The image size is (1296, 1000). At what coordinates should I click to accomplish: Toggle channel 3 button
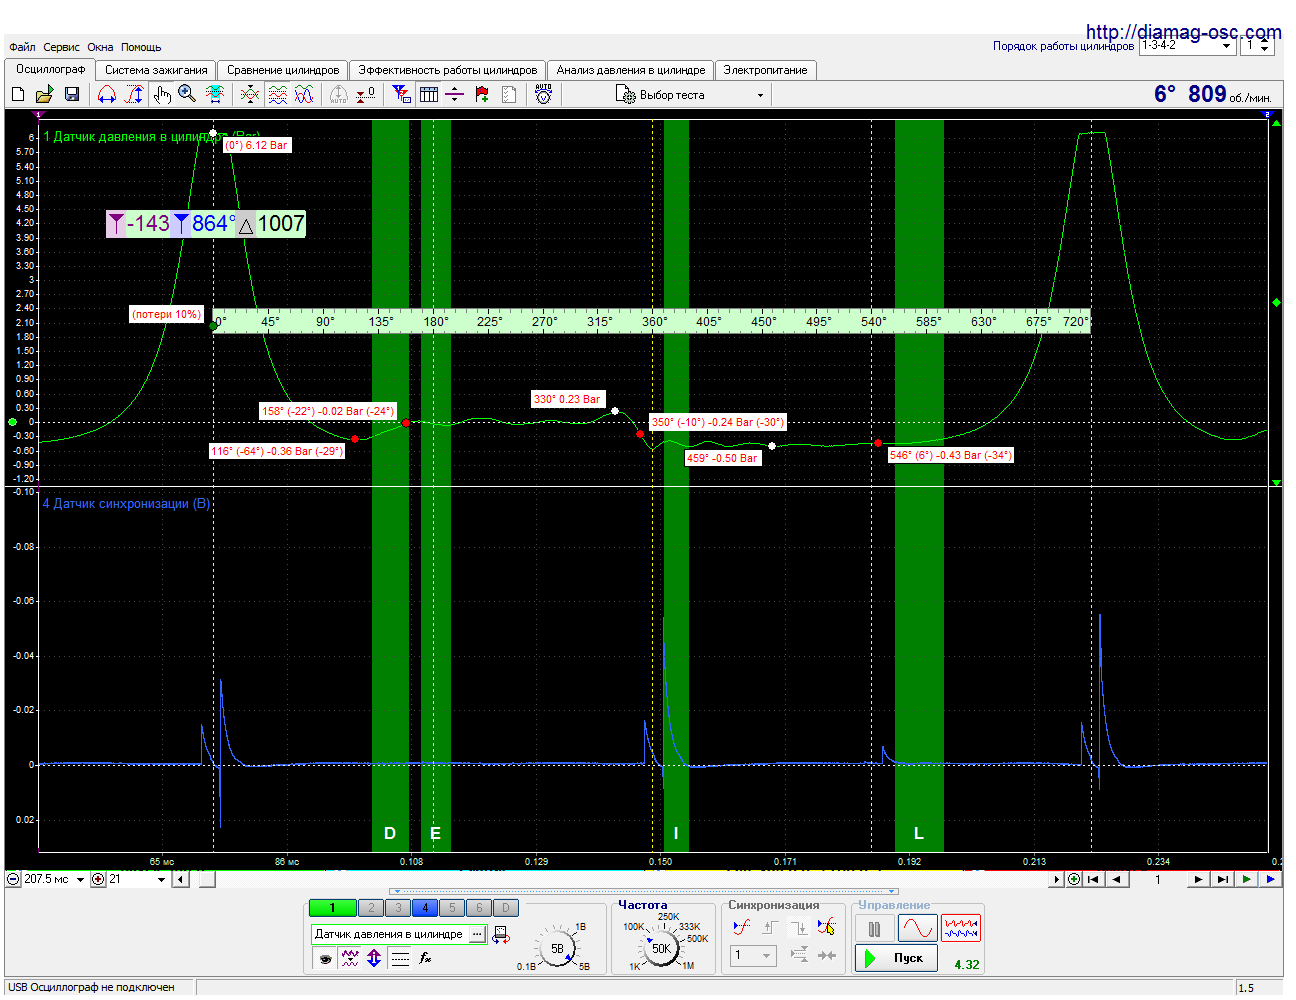click(398, 908)
